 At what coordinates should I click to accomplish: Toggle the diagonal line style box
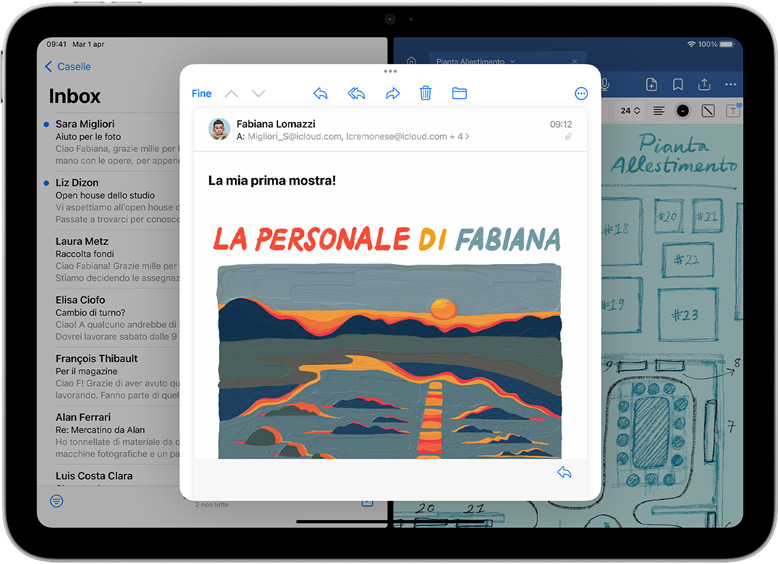pos(708,110)
